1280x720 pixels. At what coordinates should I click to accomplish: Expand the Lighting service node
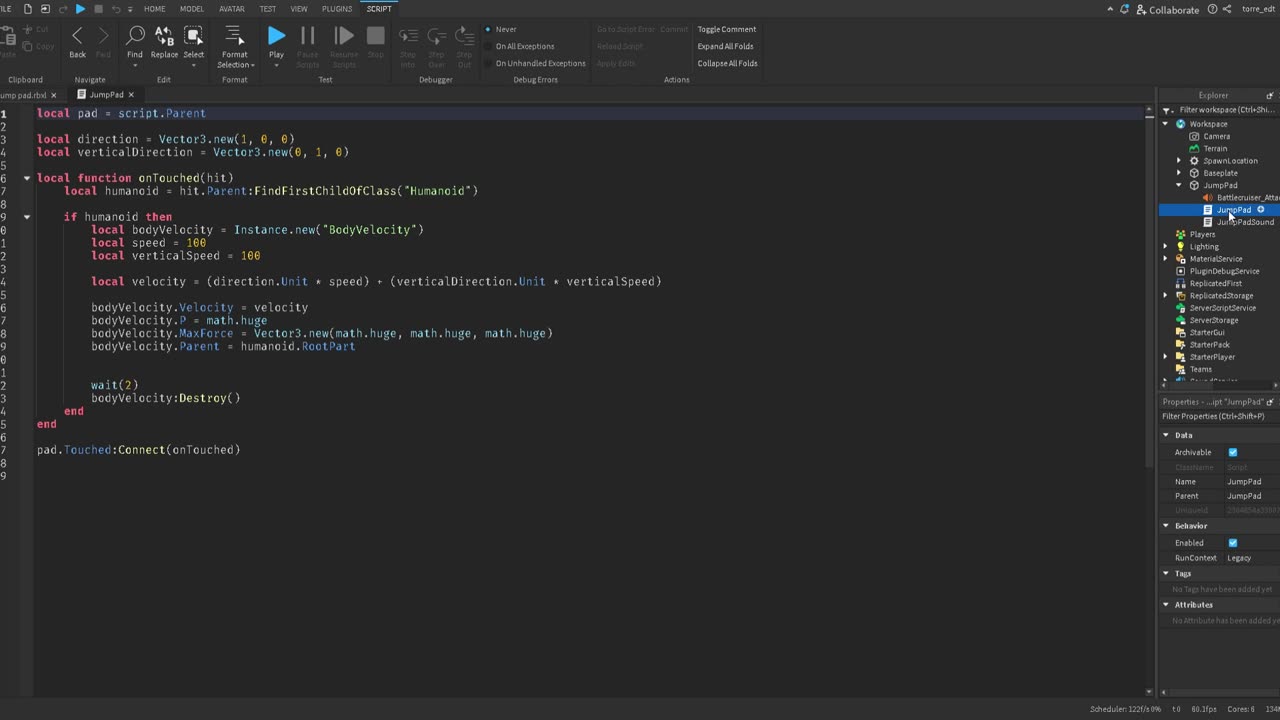[1166, 246]
